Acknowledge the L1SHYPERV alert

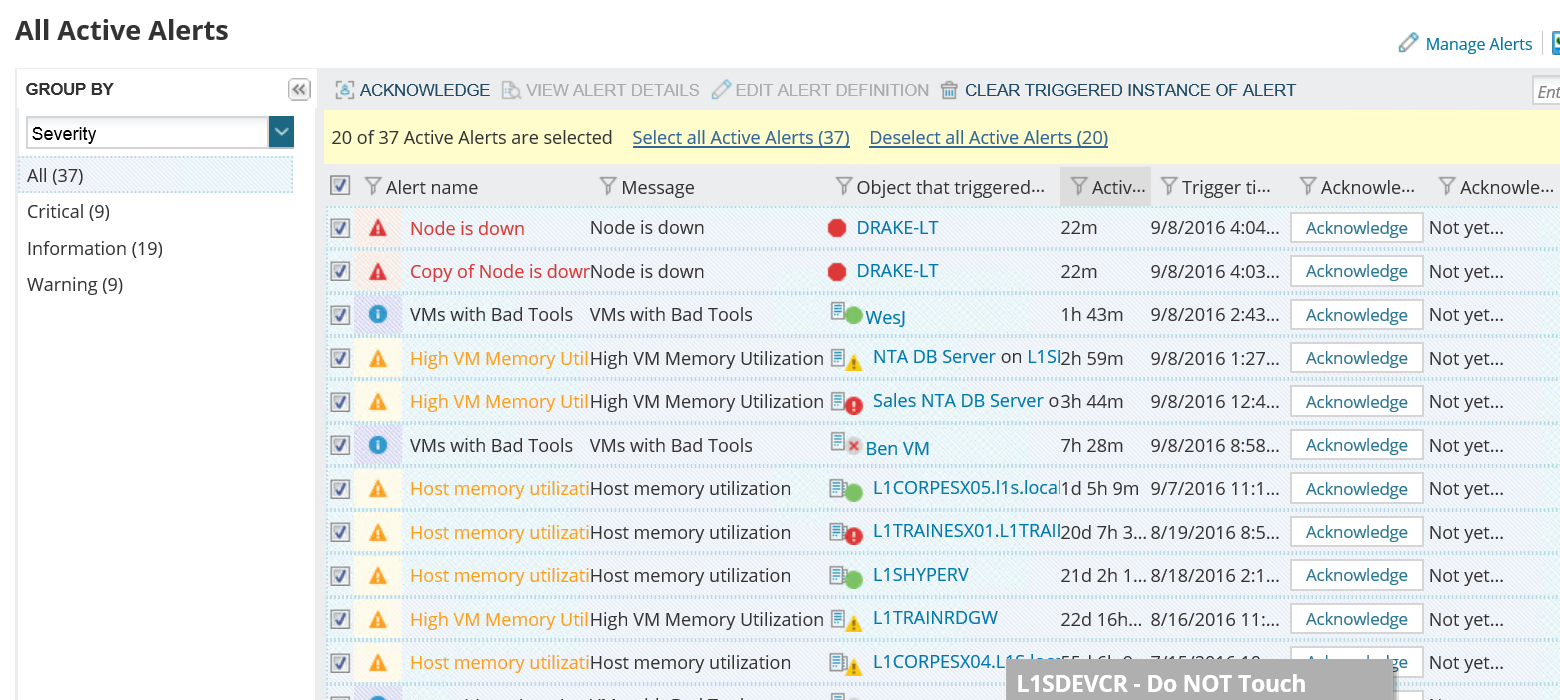point(1356,575)
